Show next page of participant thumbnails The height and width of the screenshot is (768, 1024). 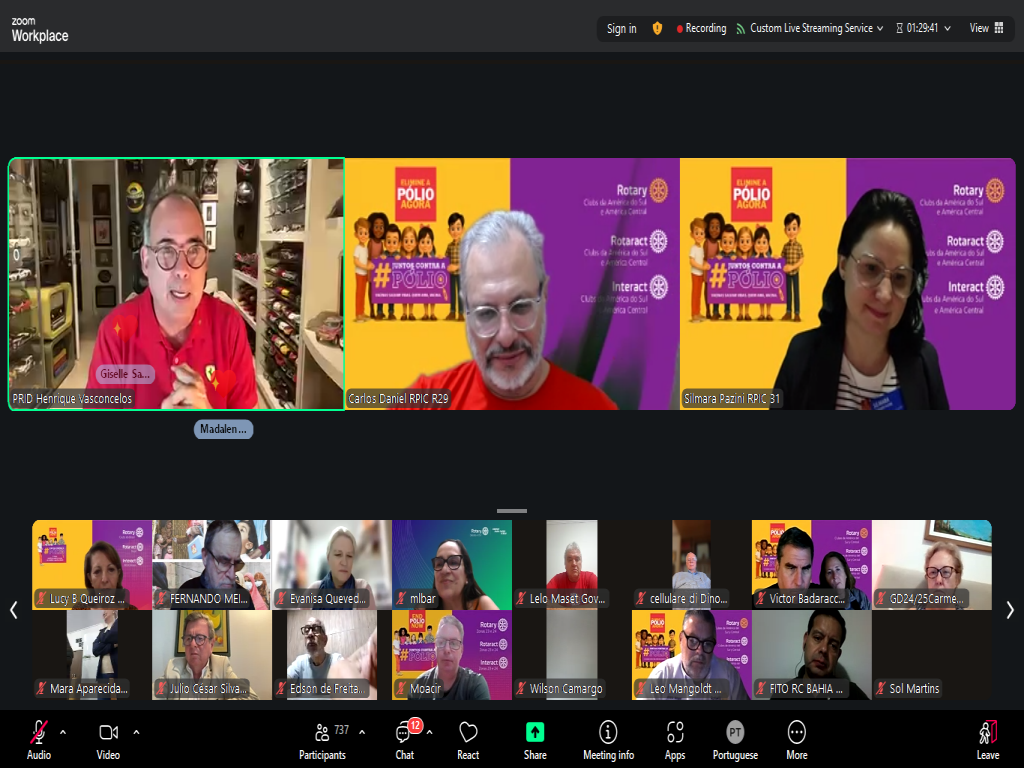click(x=1010, y=610)
